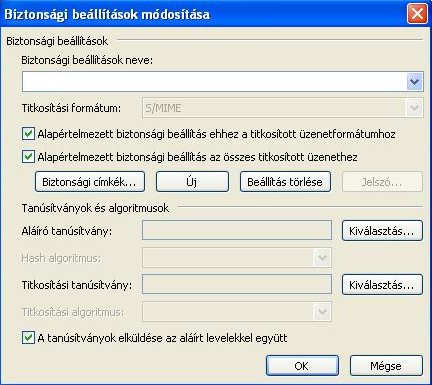Toggle sending certificates with signed messages checkbox
The height and width of the screenshot is (385, 432).
point(28,338)
